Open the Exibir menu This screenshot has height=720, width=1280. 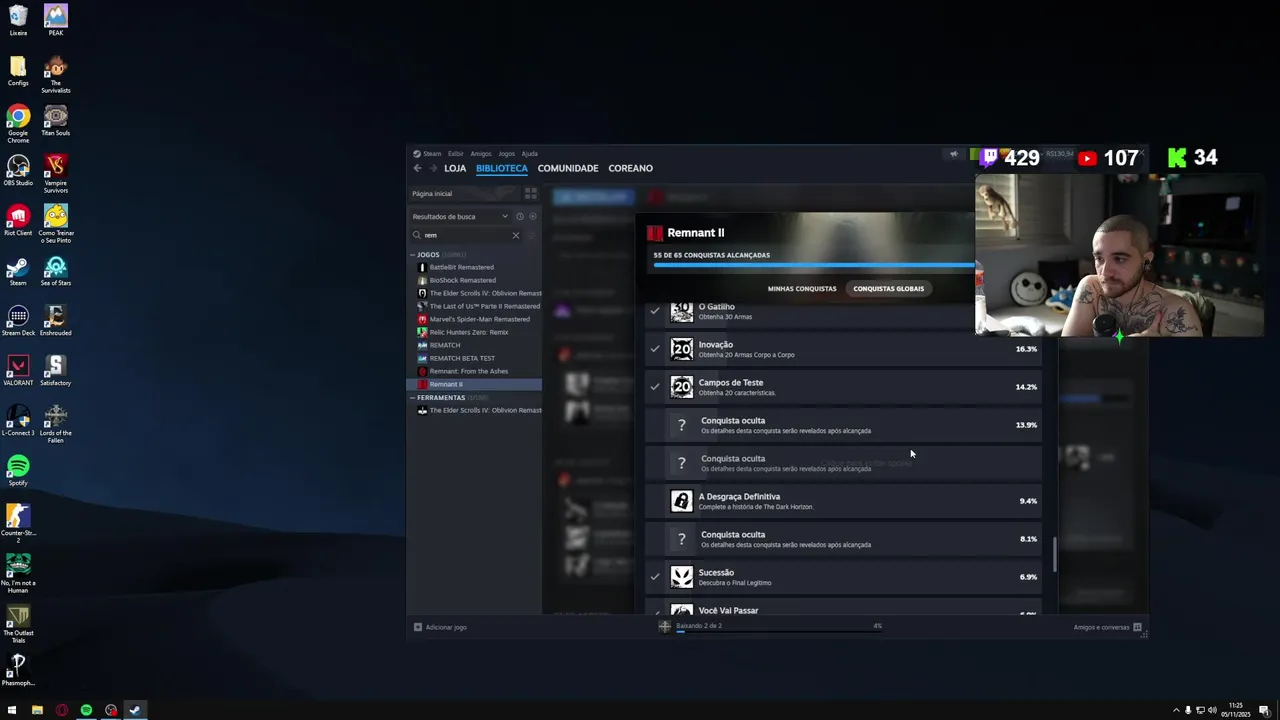pyautogui.click(x=455, y=154)
